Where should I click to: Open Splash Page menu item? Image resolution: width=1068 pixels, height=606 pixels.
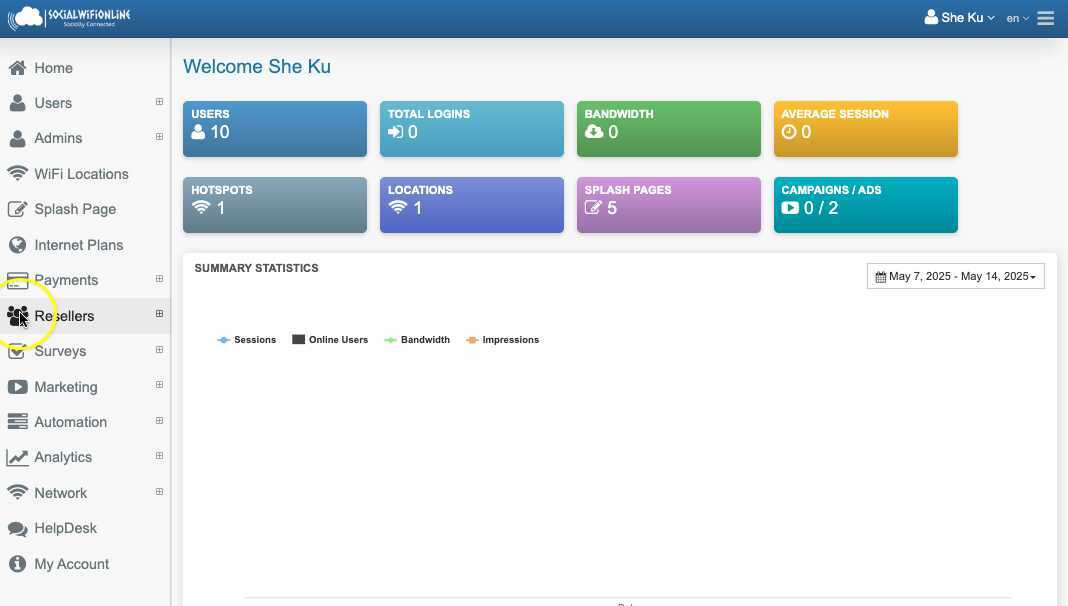point(75,209)
